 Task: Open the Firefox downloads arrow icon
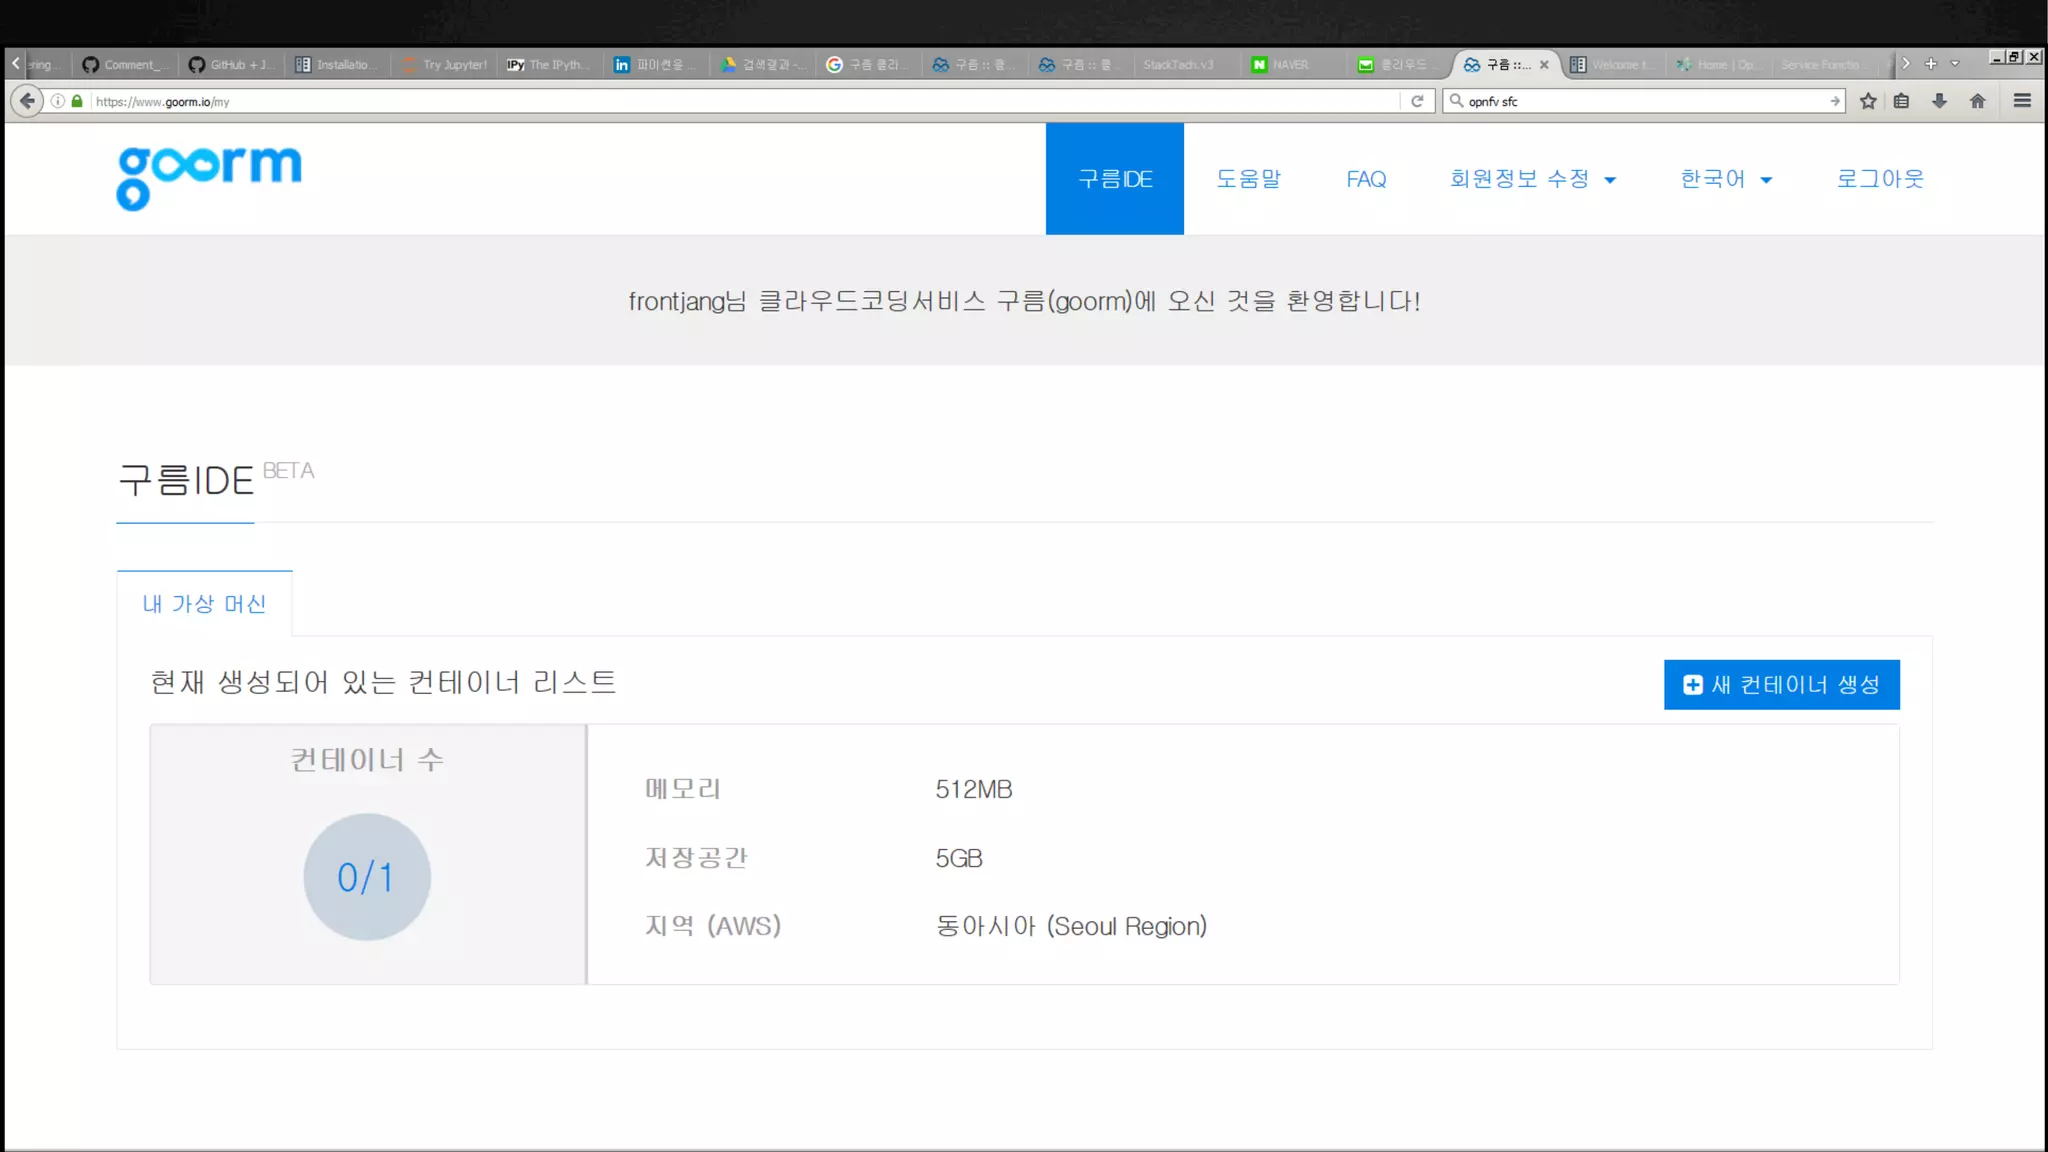1939,101
